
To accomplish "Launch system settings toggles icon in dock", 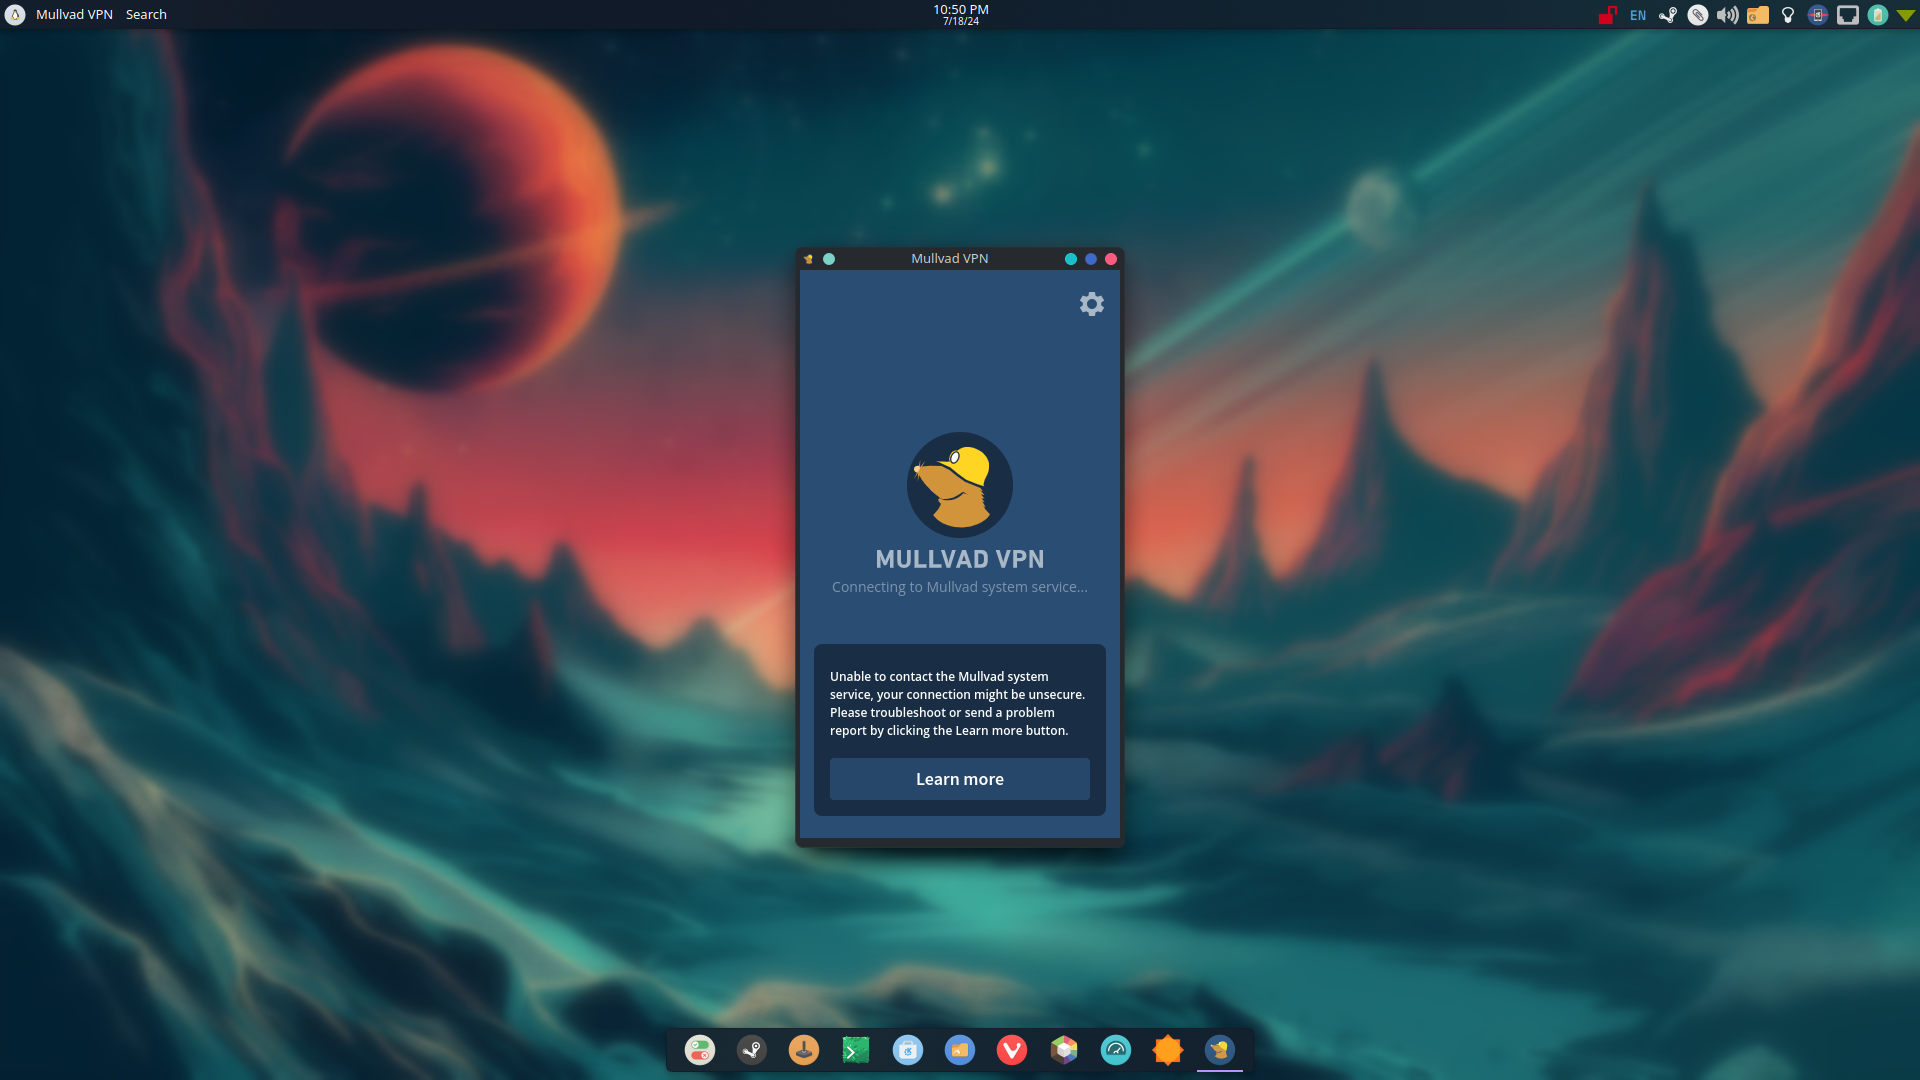I will click(x=699, y=1050).
